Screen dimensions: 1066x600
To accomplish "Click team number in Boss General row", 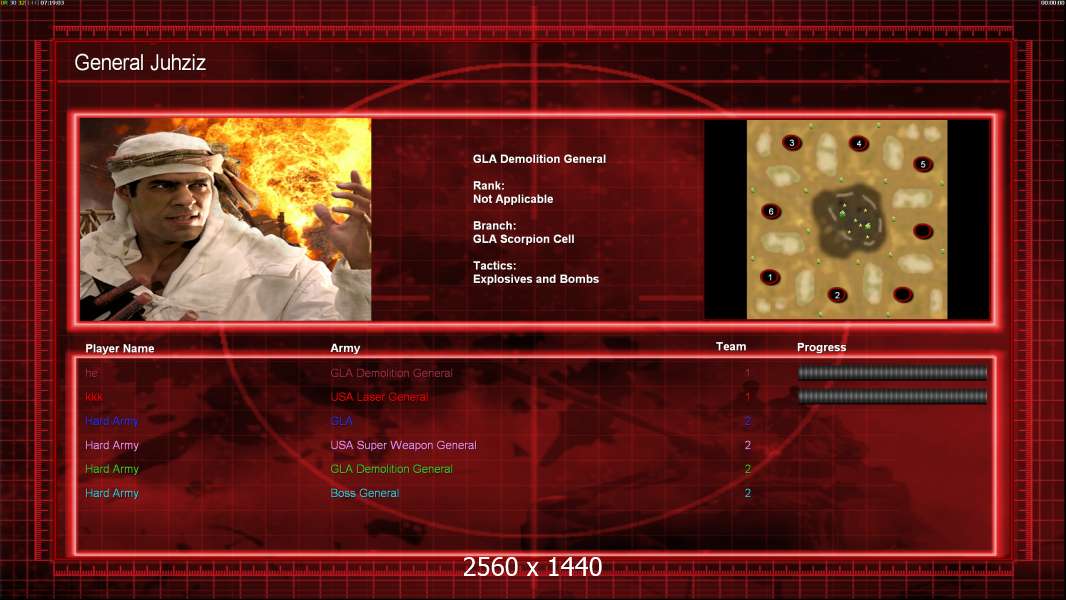I will [x=747, y=493].
